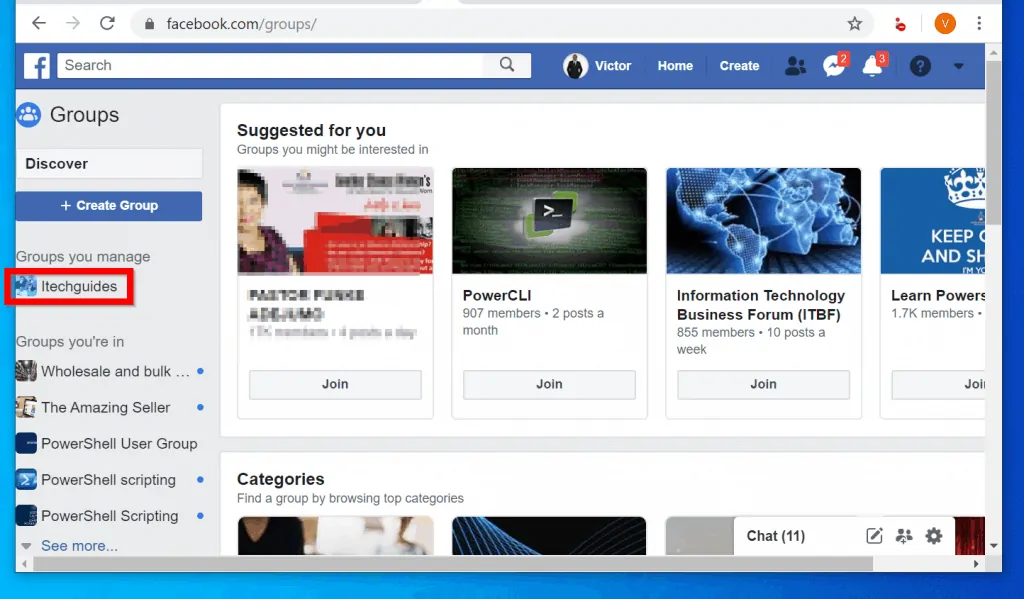Click the add people icon in Chat bar
Viewport: 1024px width, 599px height.
[904, 536]
